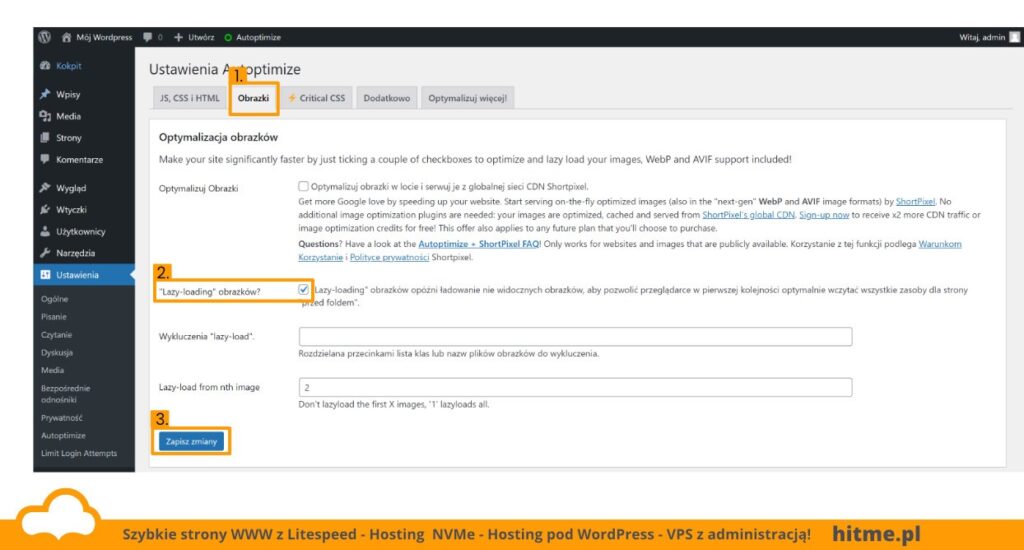1024x550 pixels.
Task: Open the Autoptimize settings submenu
Action: (63, 435)
